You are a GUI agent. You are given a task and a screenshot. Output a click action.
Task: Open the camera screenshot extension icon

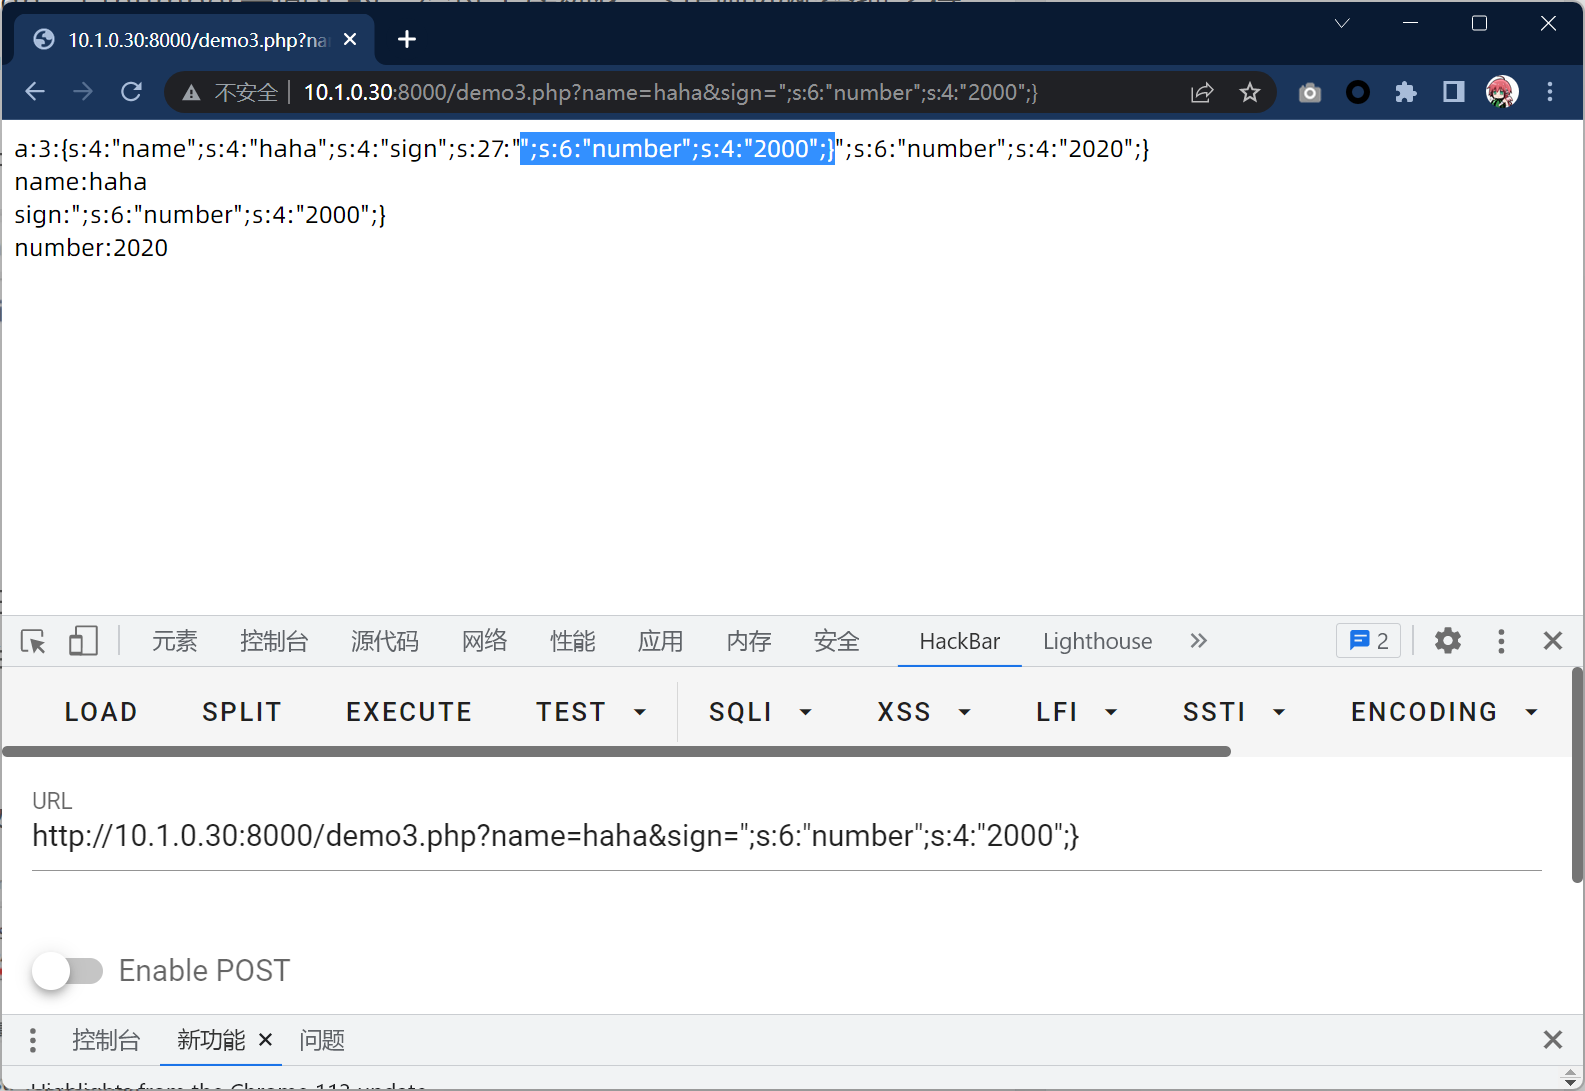click(x=1309, y=93)
